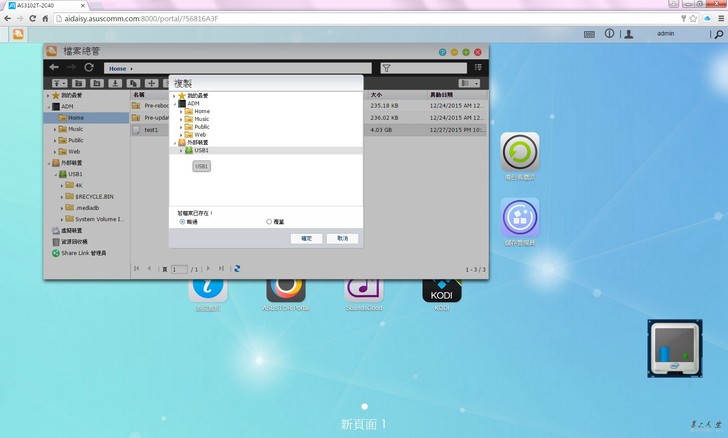This screenshot has width=728, height=438.
Task: Open the system monitor widget thumbnail
Action: (674, 350)
